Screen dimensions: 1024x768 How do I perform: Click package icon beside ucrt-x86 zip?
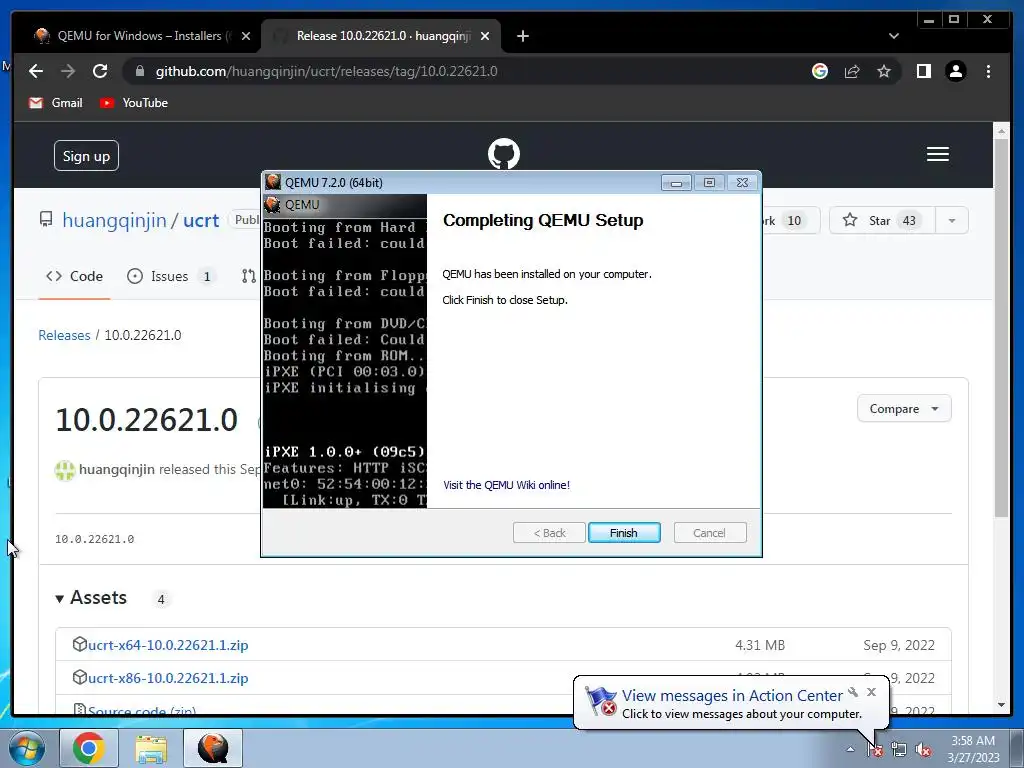(x=79, y=677)
